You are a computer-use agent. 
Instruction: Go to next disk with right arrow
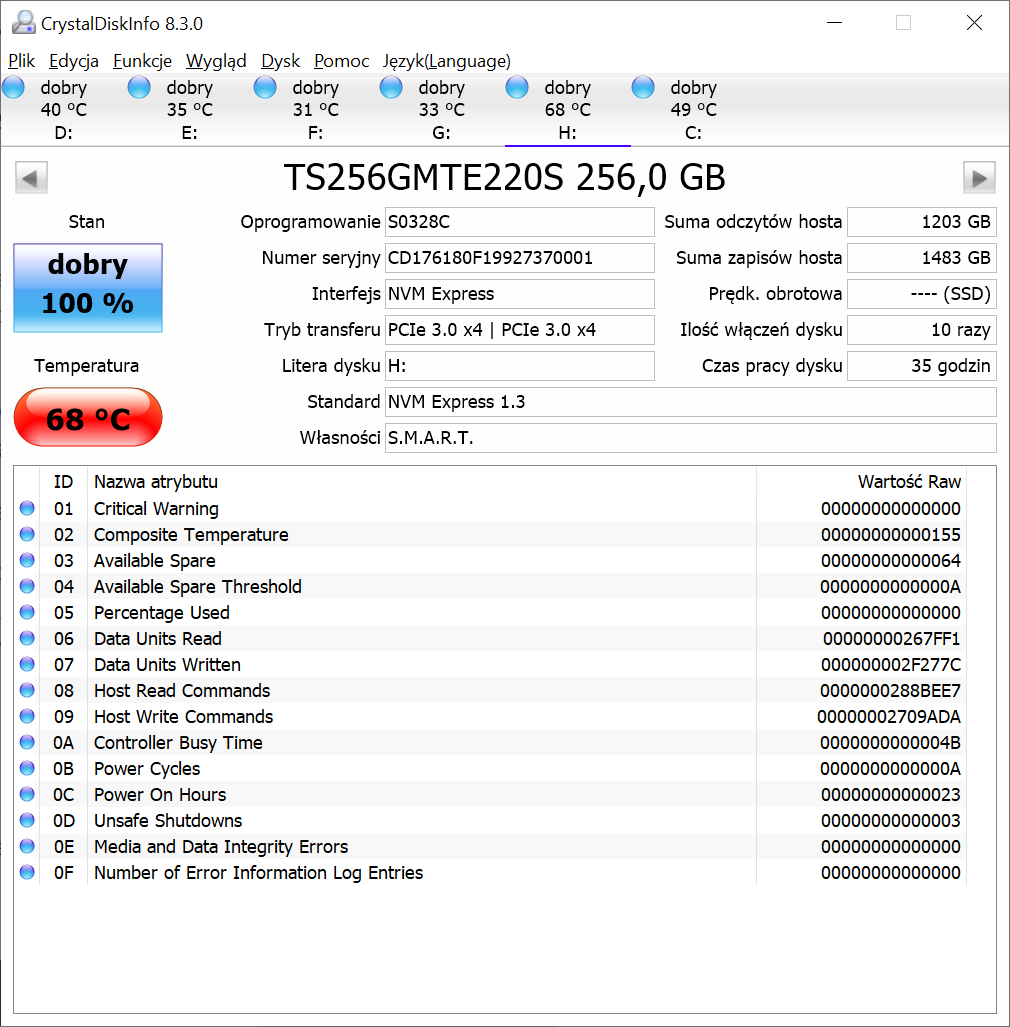[x=979, y=177]
